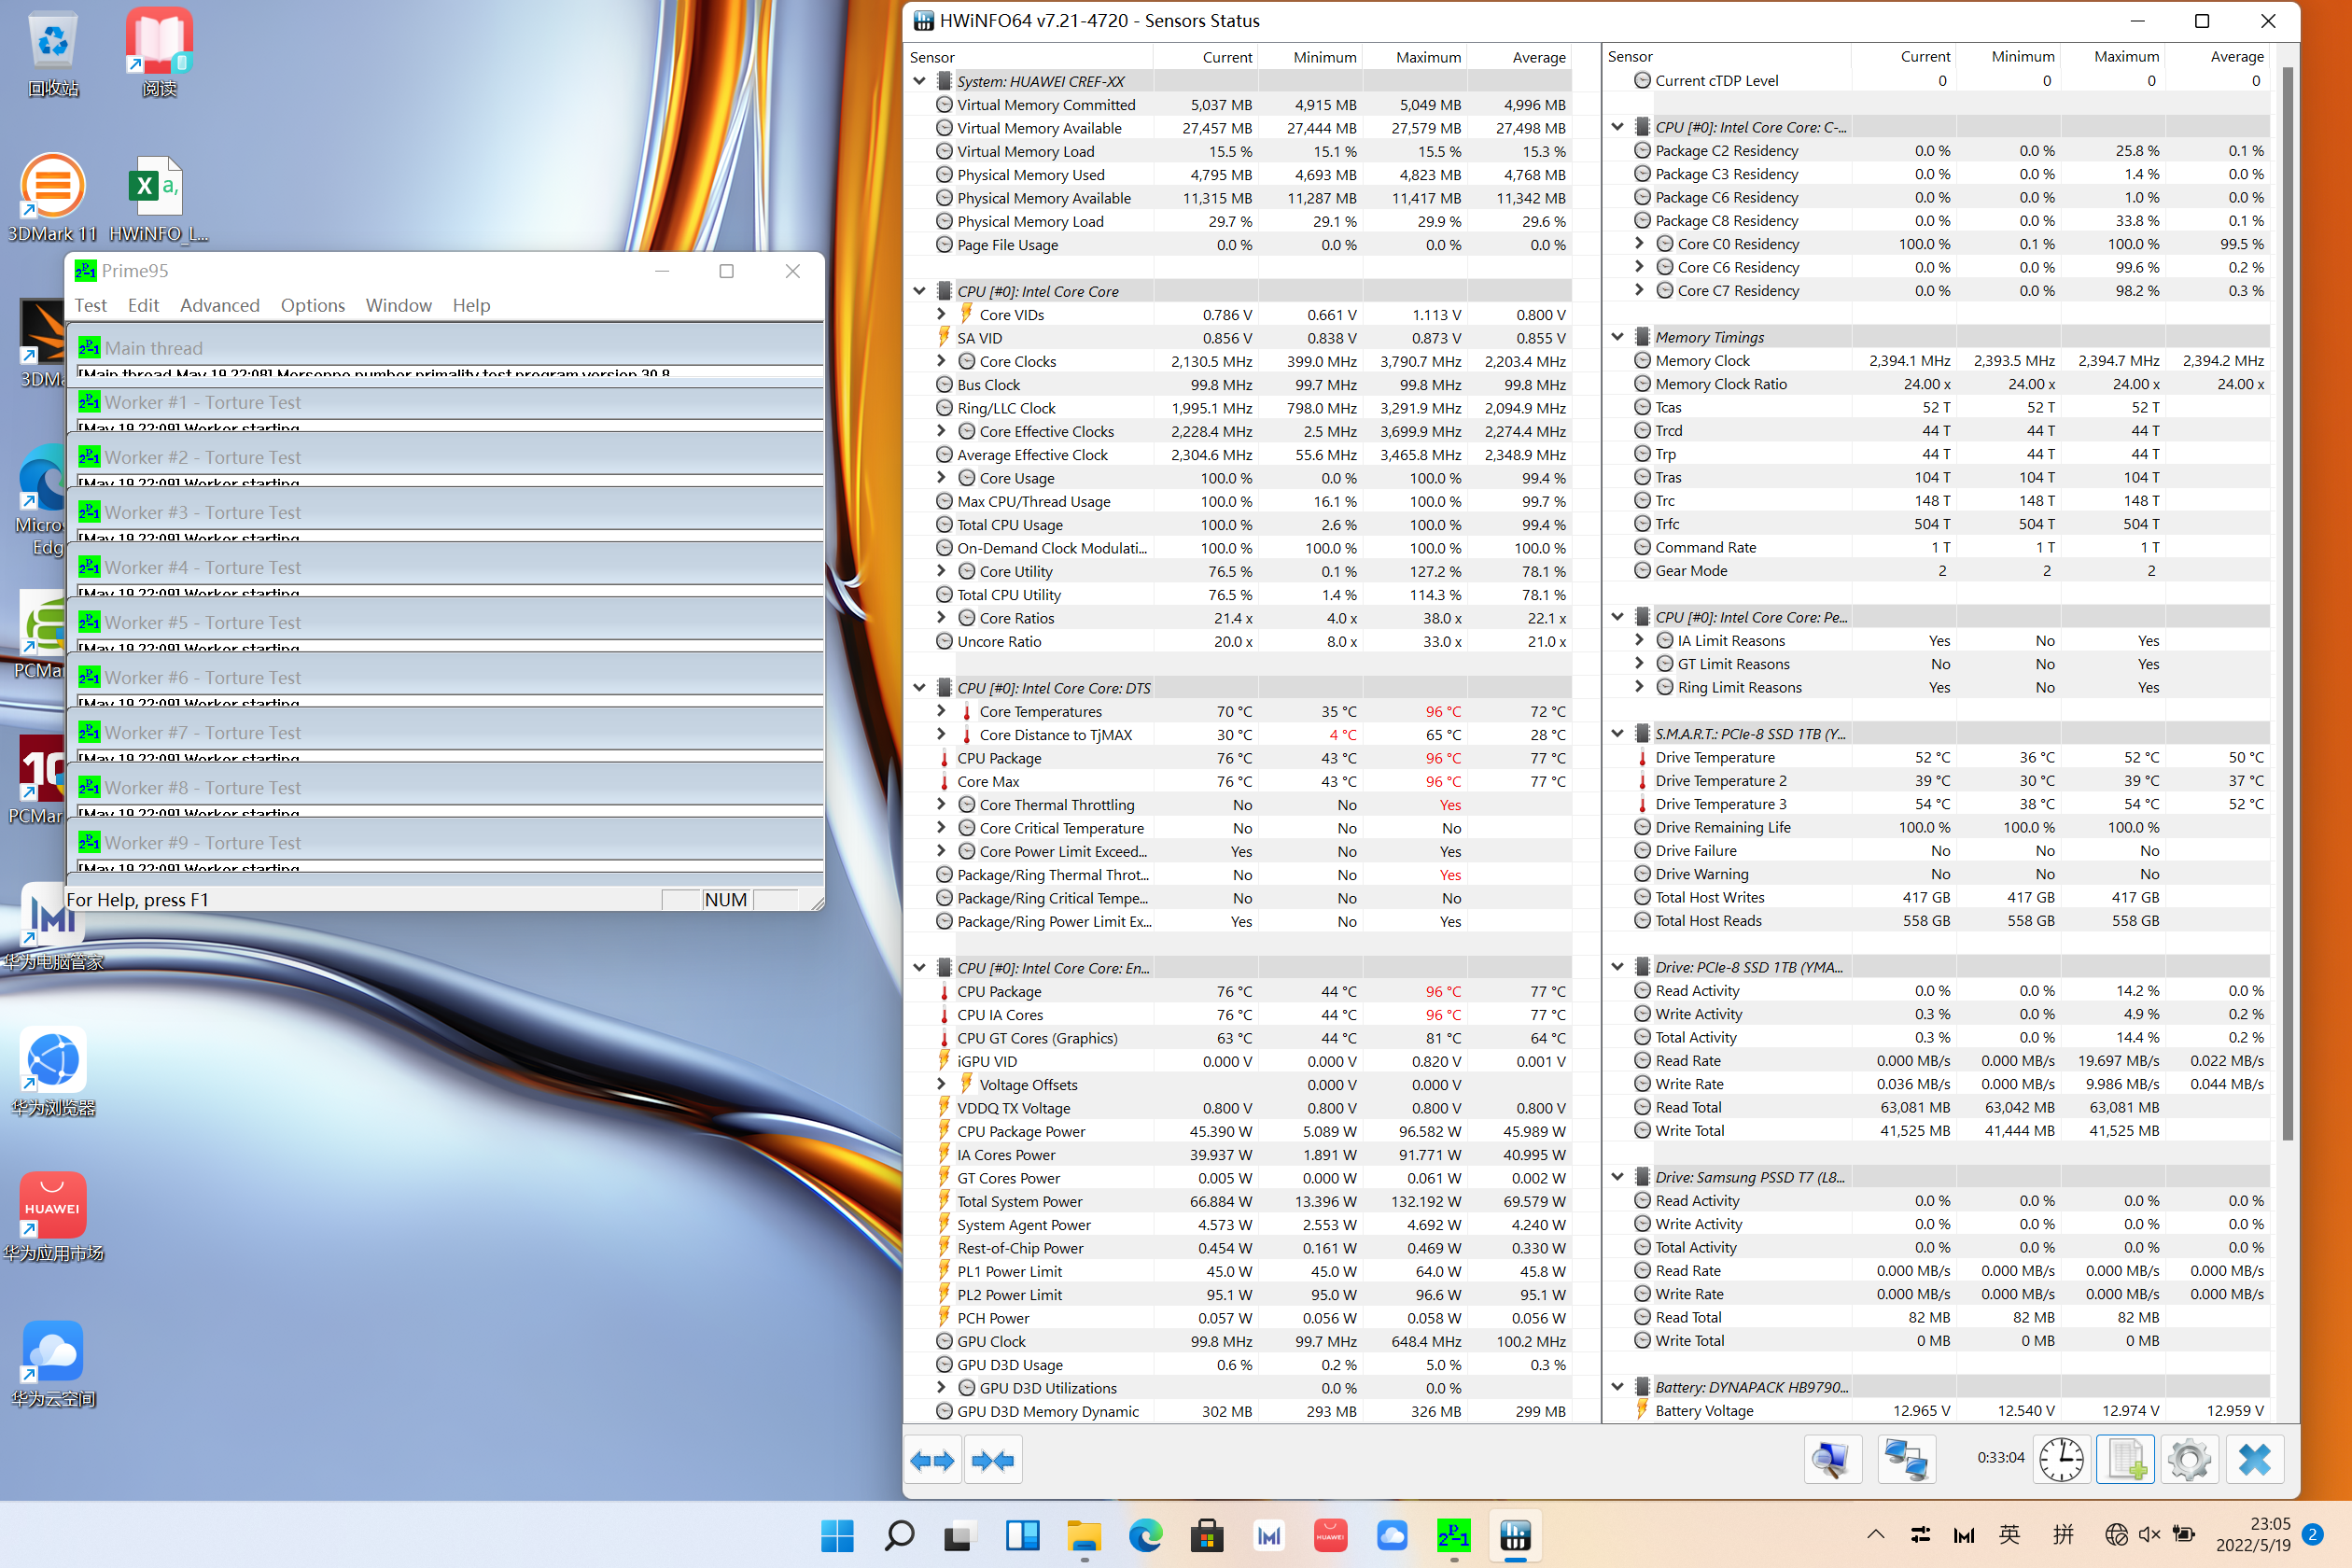Expand the Core C0 Residency row
Image resolution: width=2352 pixels, height=1568 pixels.
1639,243
